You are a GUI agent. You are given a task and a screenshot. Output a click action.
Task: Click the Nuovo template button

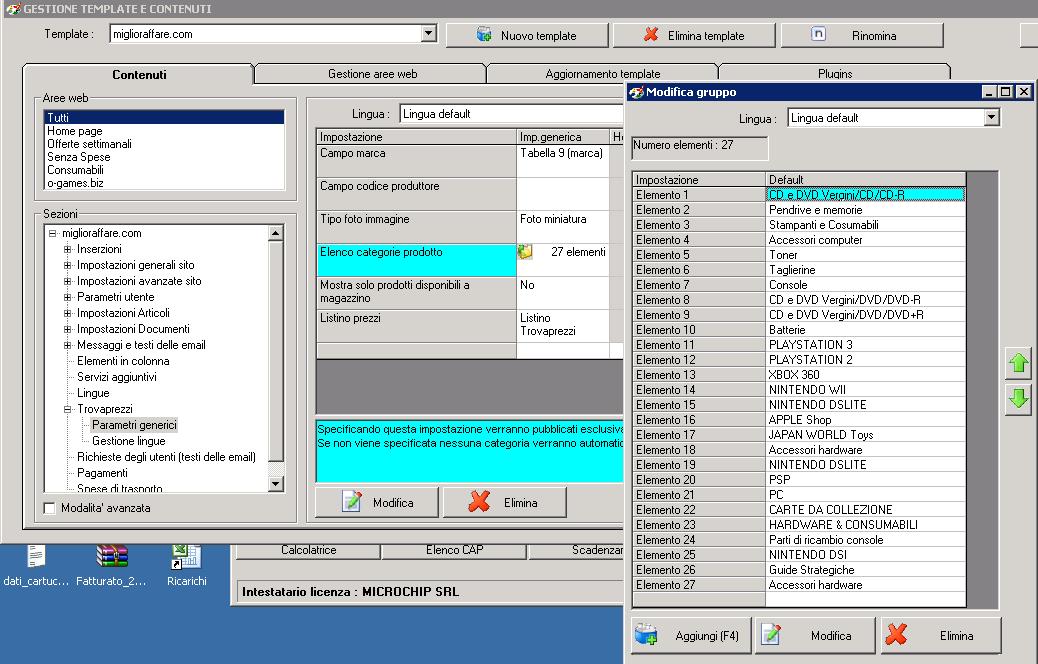click(x=527, y=35)
